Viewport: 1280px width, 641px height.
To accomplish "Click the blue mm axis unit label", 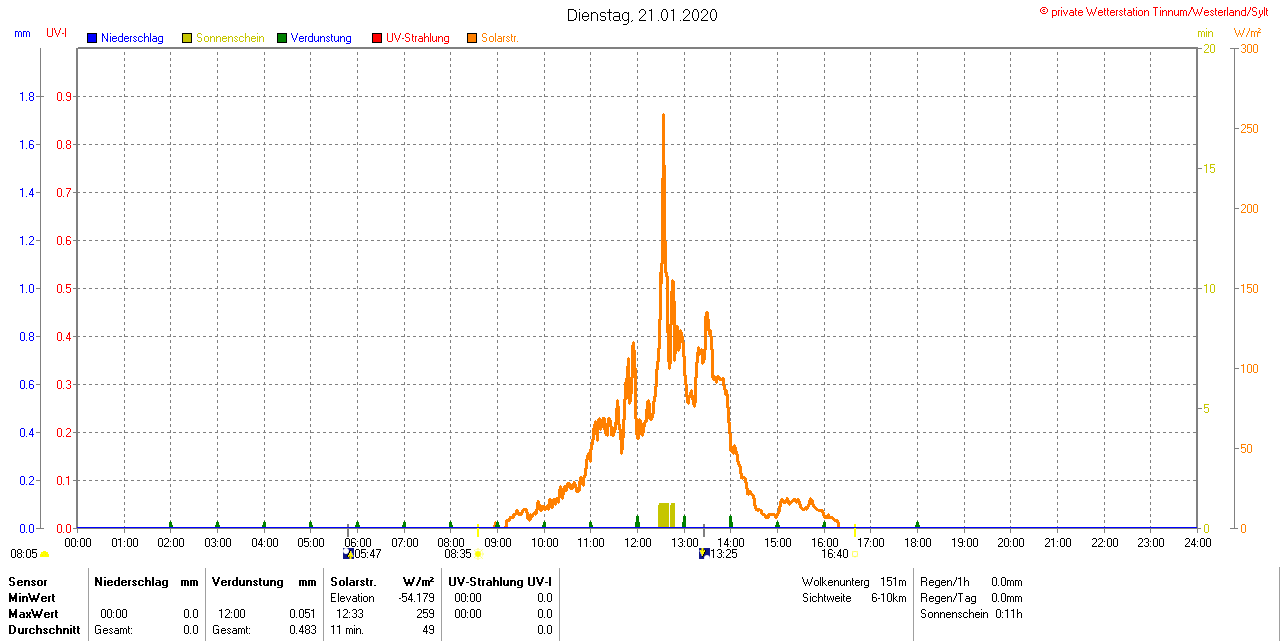I will [x=22, y=33].
